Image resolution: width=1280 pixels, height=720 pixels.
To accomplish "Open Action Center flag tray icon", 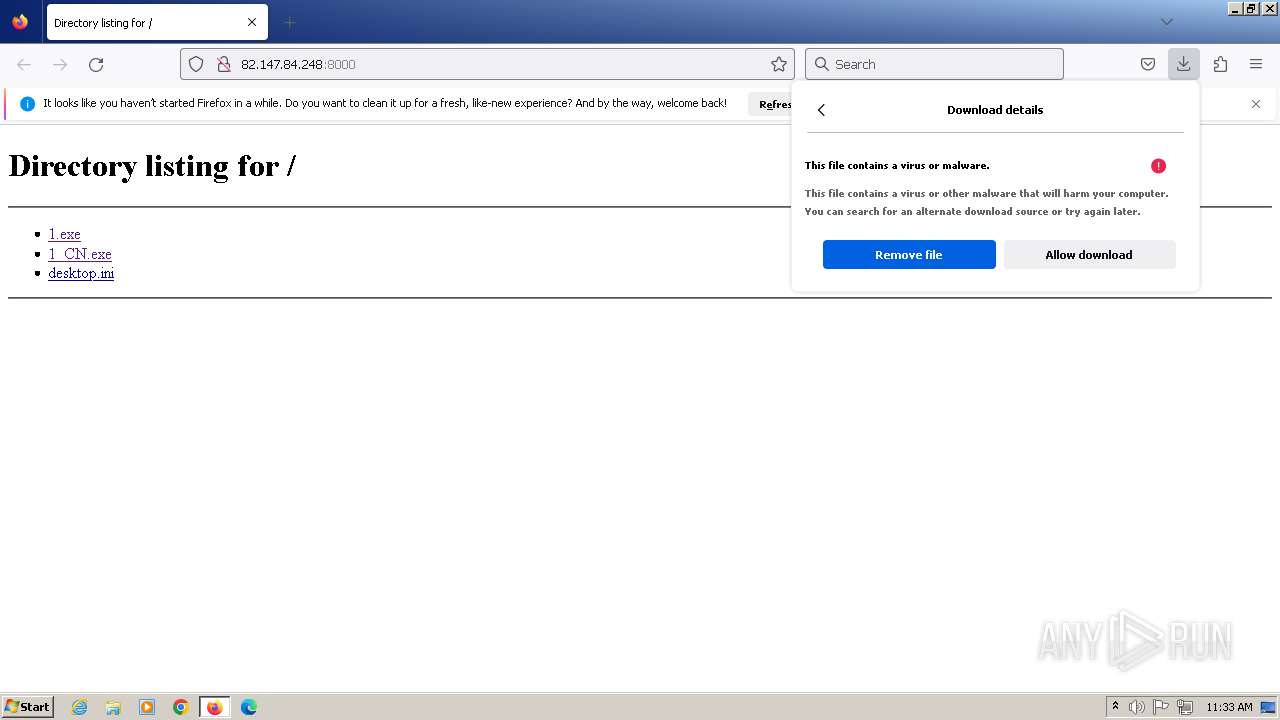I will [1161, 707].
